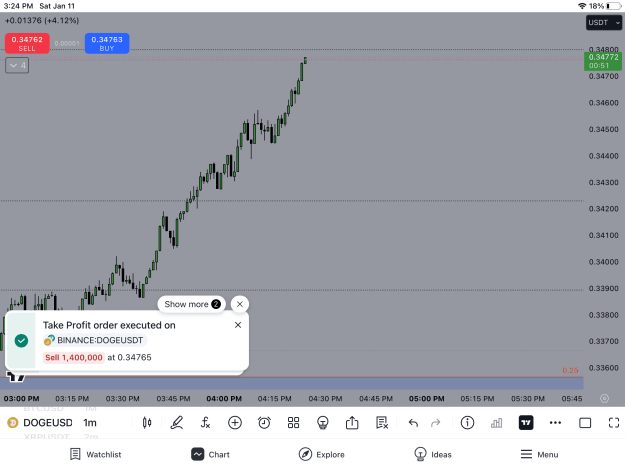Tap the blue BUY 0.34763 button
This screenshot has width=625, height=469.
coord(107,43)
